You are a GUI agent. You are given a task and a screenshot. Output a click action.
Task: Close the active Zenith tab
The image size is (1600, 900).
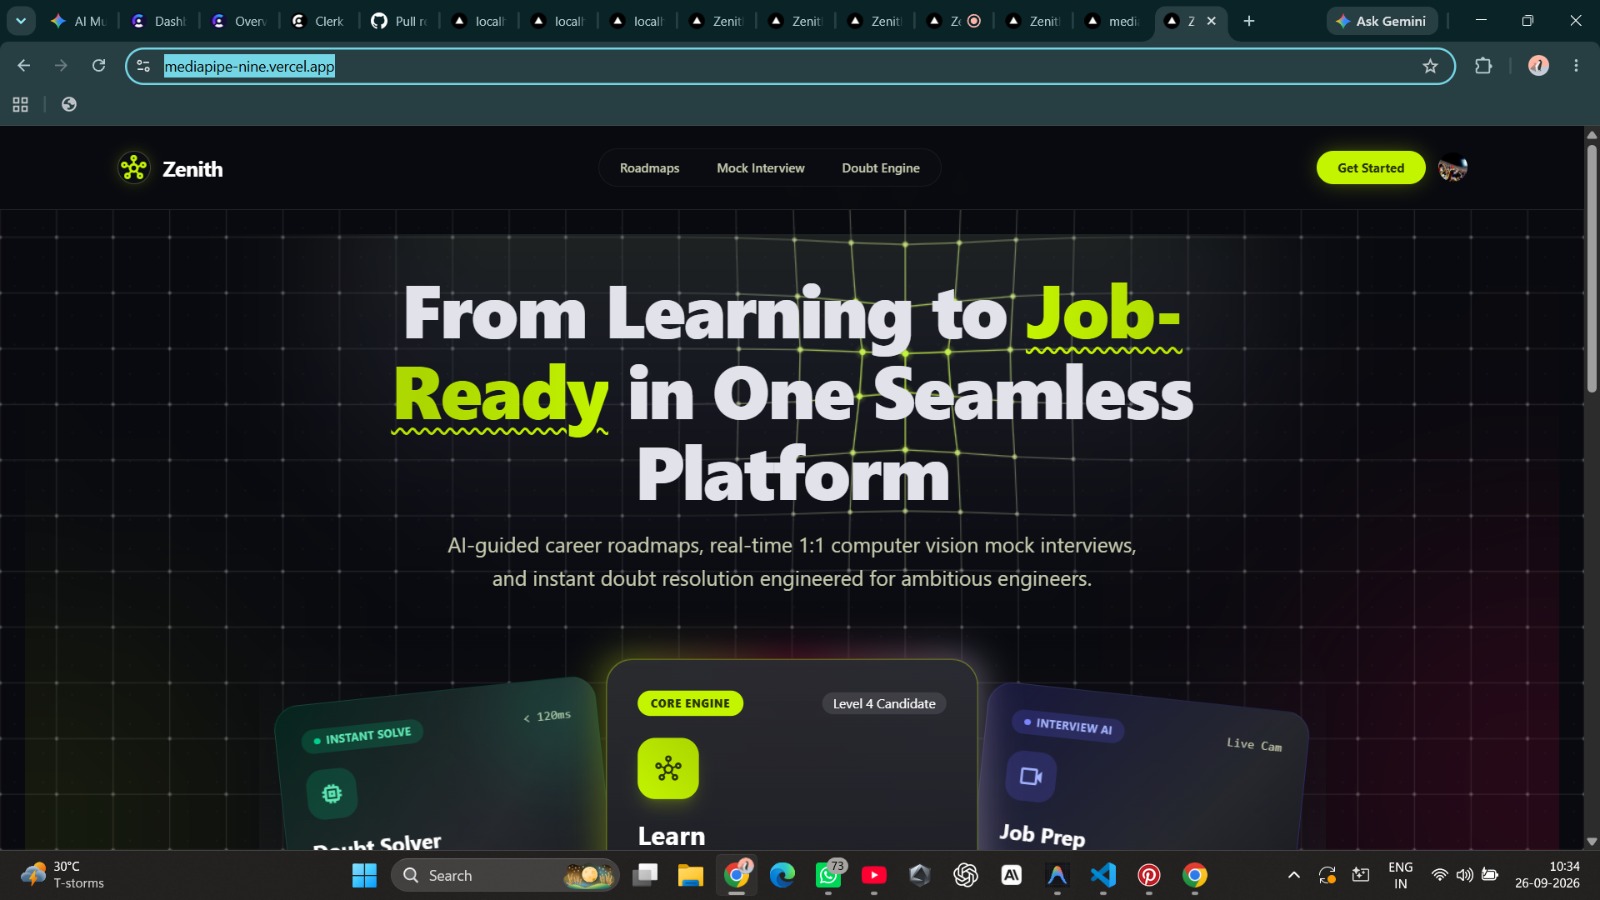pos(1211,21)
